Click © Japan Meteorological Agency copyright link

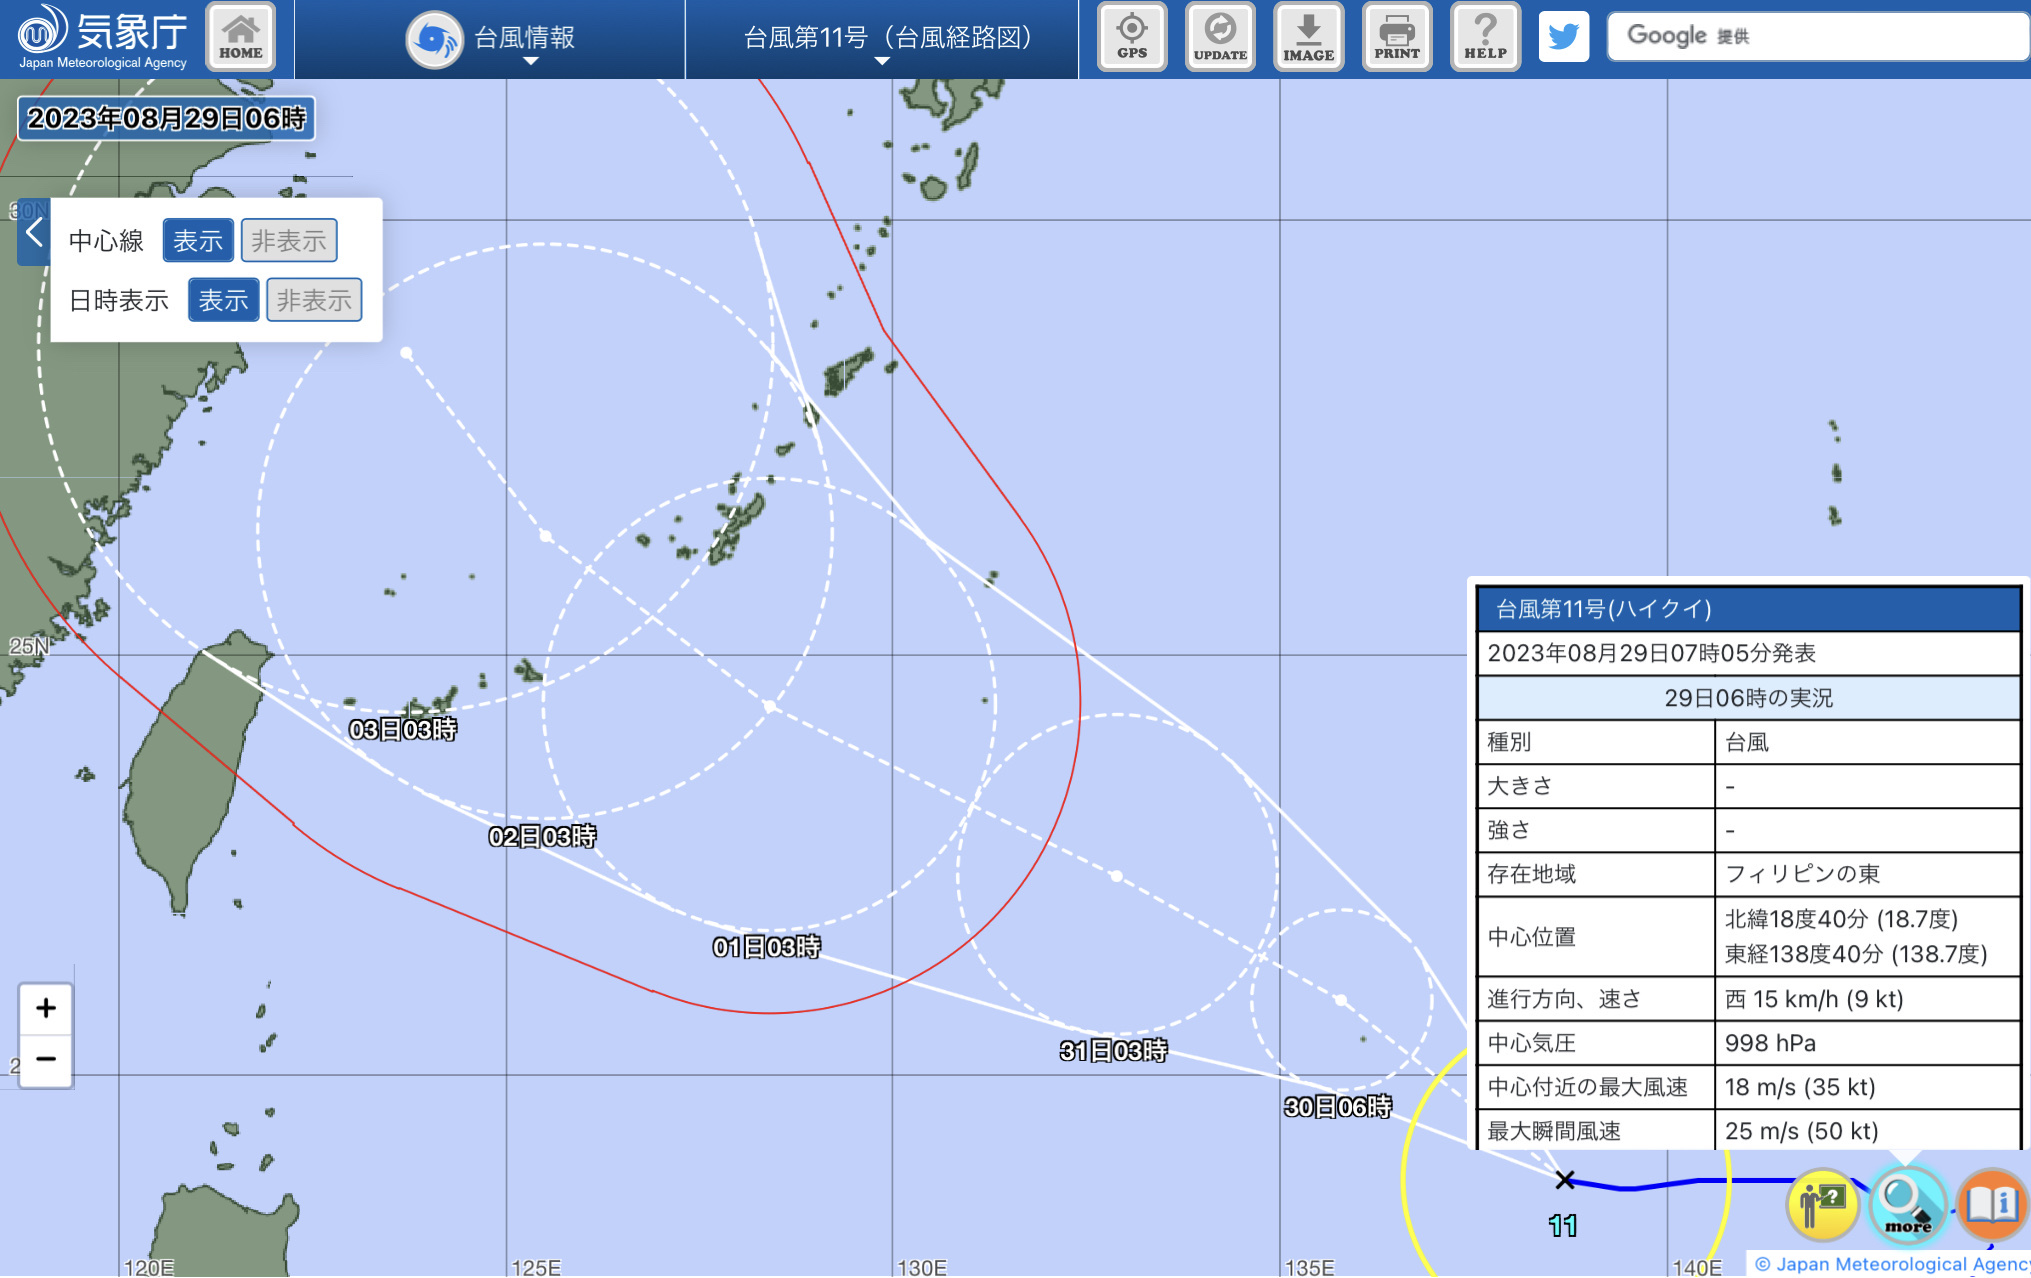pyautogui.click(x=1892, y=1264)
